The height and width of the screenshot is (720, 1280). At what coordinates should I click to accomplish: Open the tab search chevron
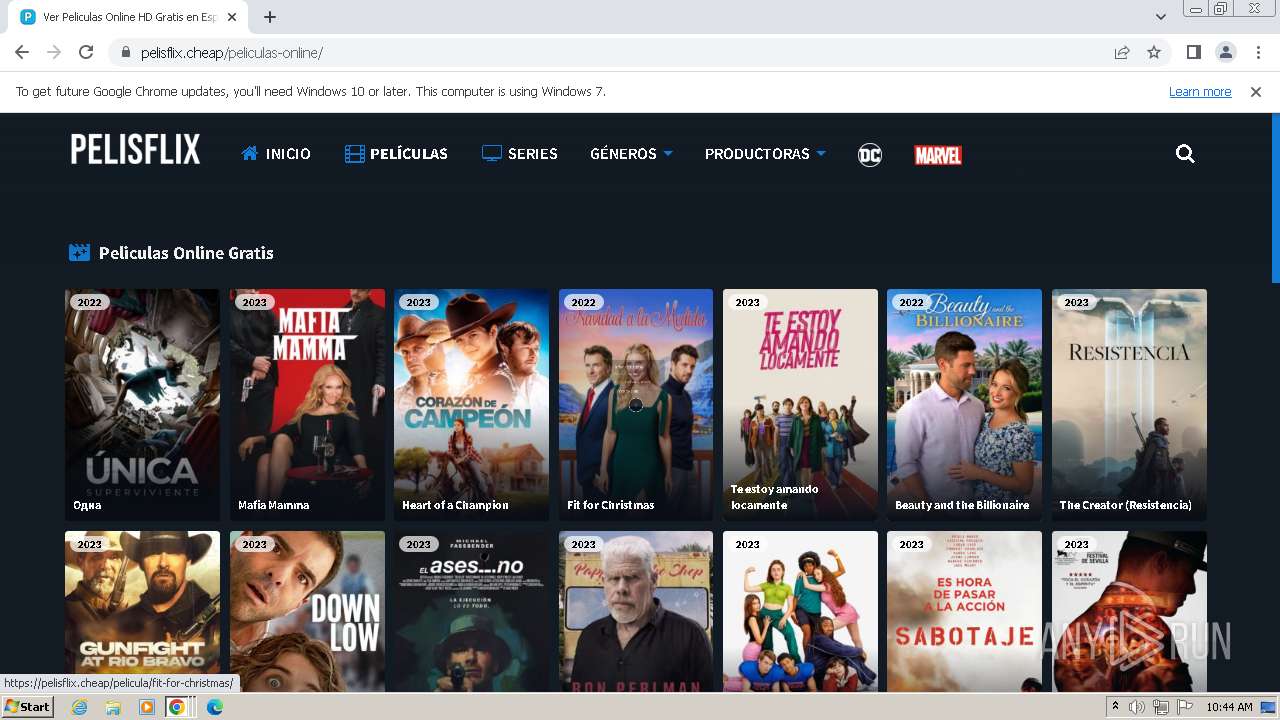tap(1160, 17)
